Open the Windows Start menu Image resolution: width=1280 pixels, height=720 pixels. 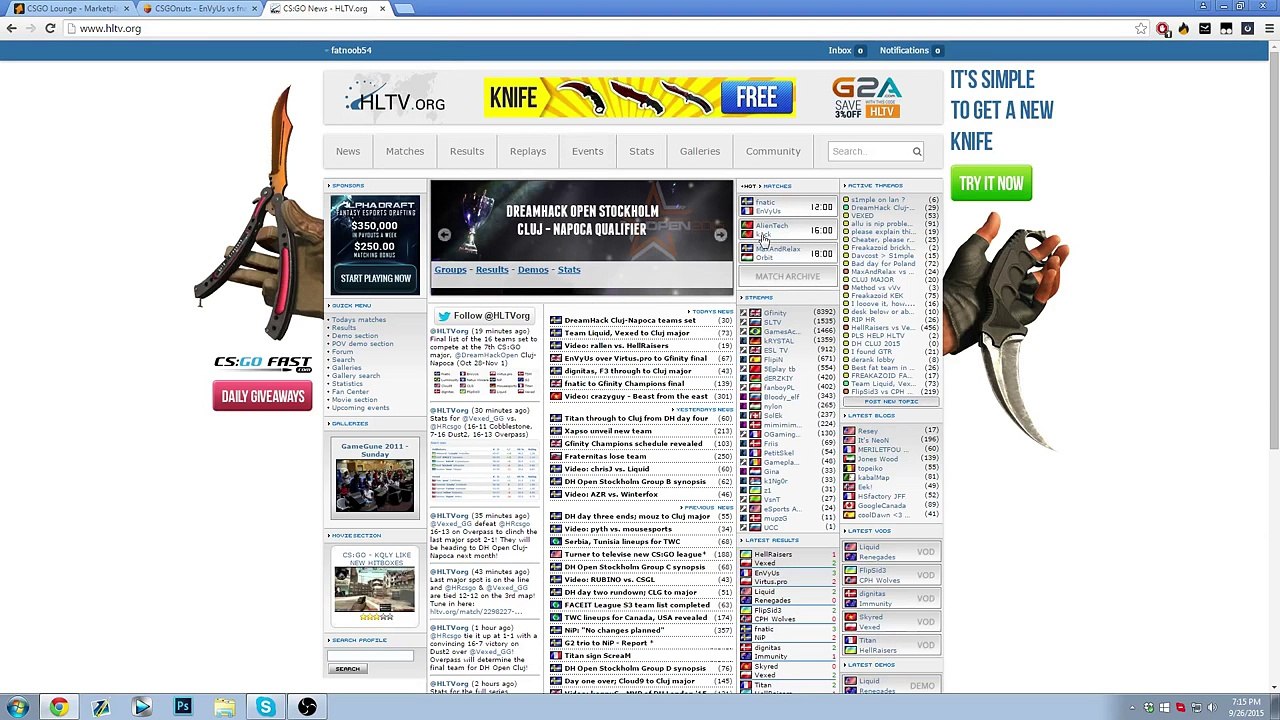click(x=17, y=707)
